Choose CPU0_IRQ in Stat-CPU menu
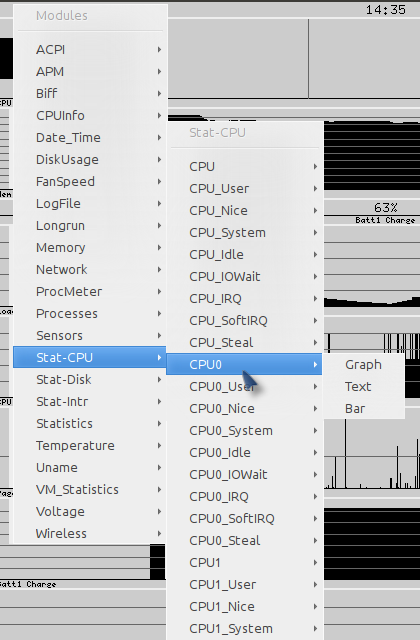Image resolution: width=420 pixels, height=640 pixels. [x=244, y=497]
